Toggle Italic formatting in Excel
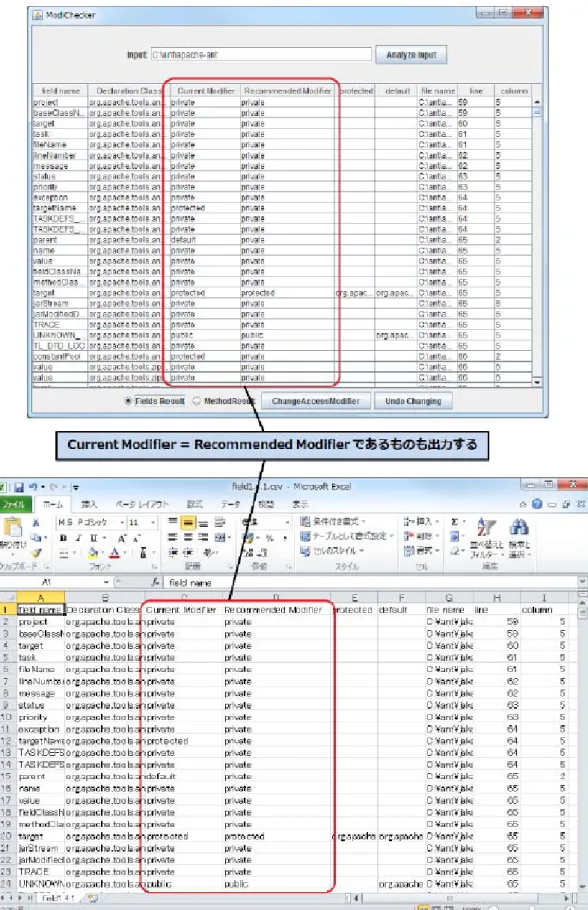 [78, 538]
